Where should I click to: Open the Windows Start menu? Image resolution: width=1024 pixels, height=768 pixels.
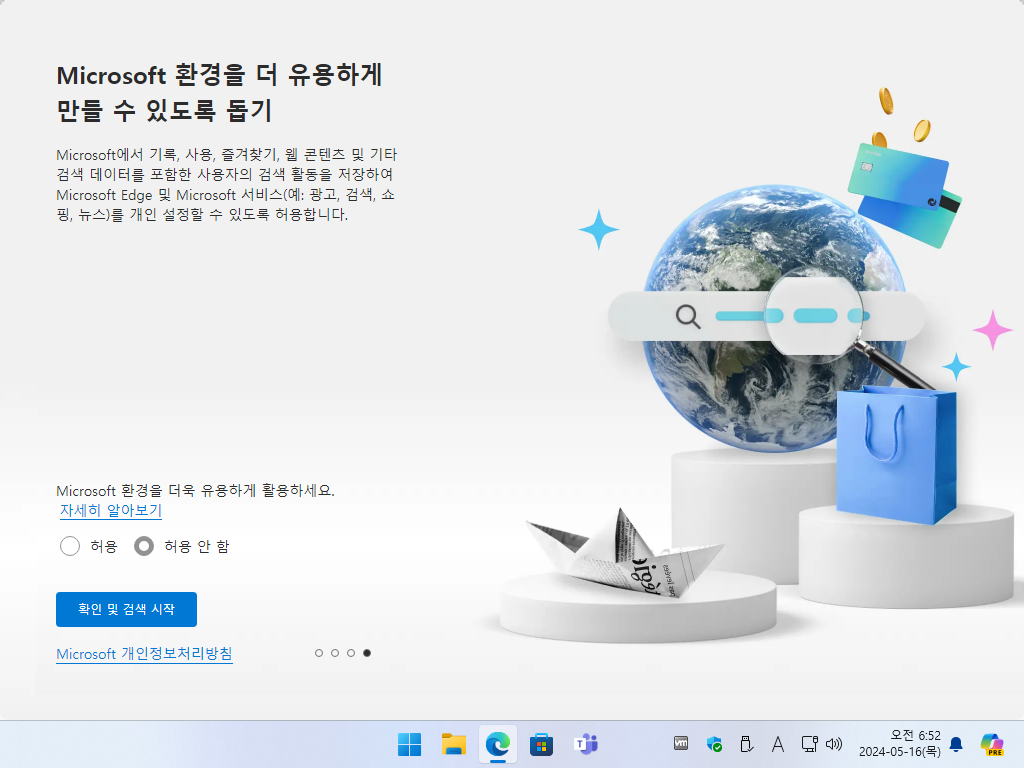pyautogui.click(x=409, y=744)
